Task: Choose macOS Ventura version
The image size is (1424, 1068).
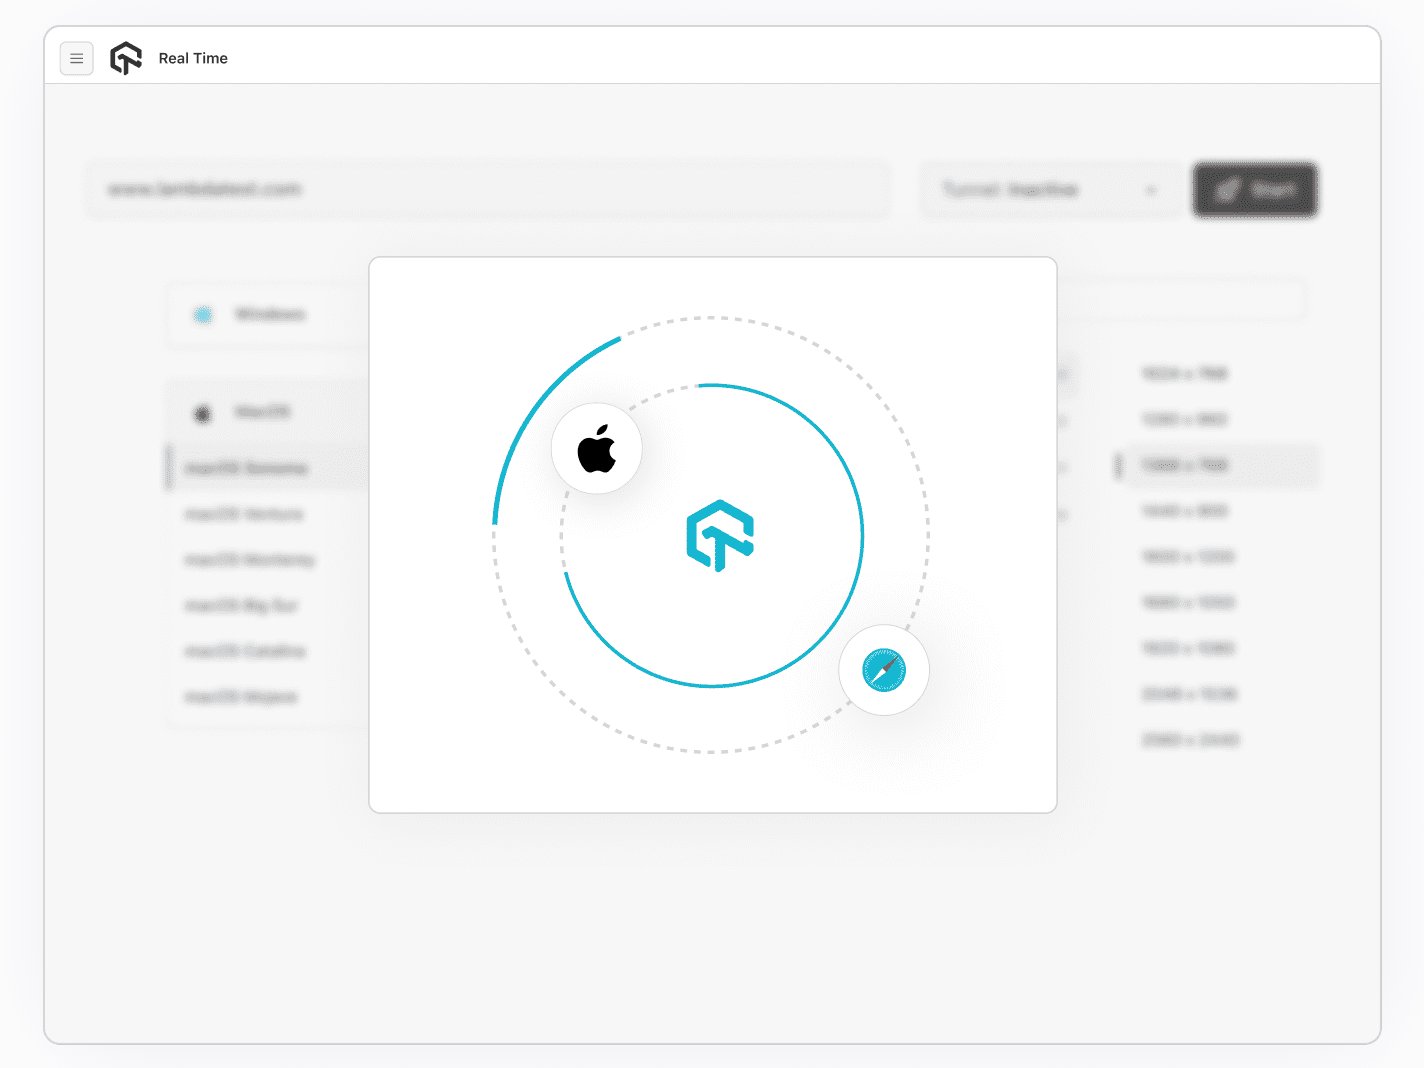Action: pos(244,514)
